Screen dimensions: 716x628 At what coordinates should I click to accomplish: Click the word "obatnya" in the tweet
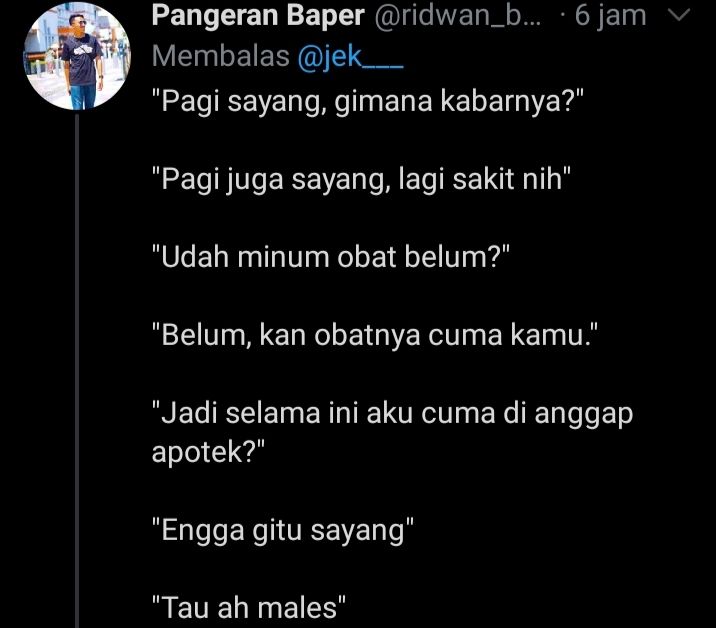pos(367,336)
